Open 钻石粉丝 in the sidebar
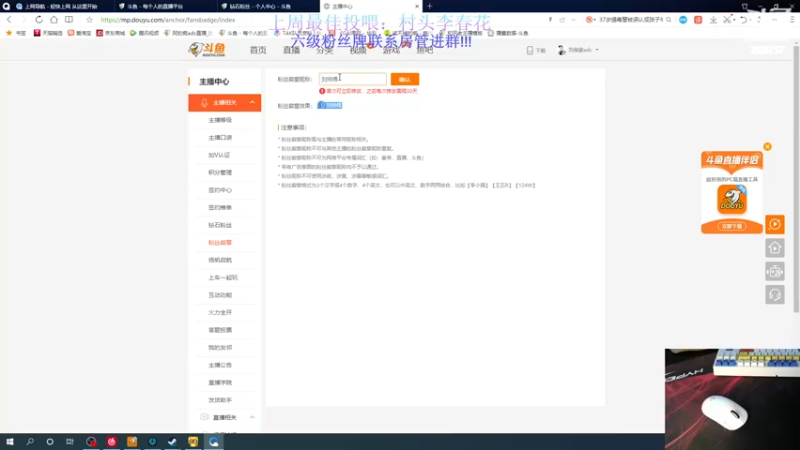800x450 pixels. point(220,225)
